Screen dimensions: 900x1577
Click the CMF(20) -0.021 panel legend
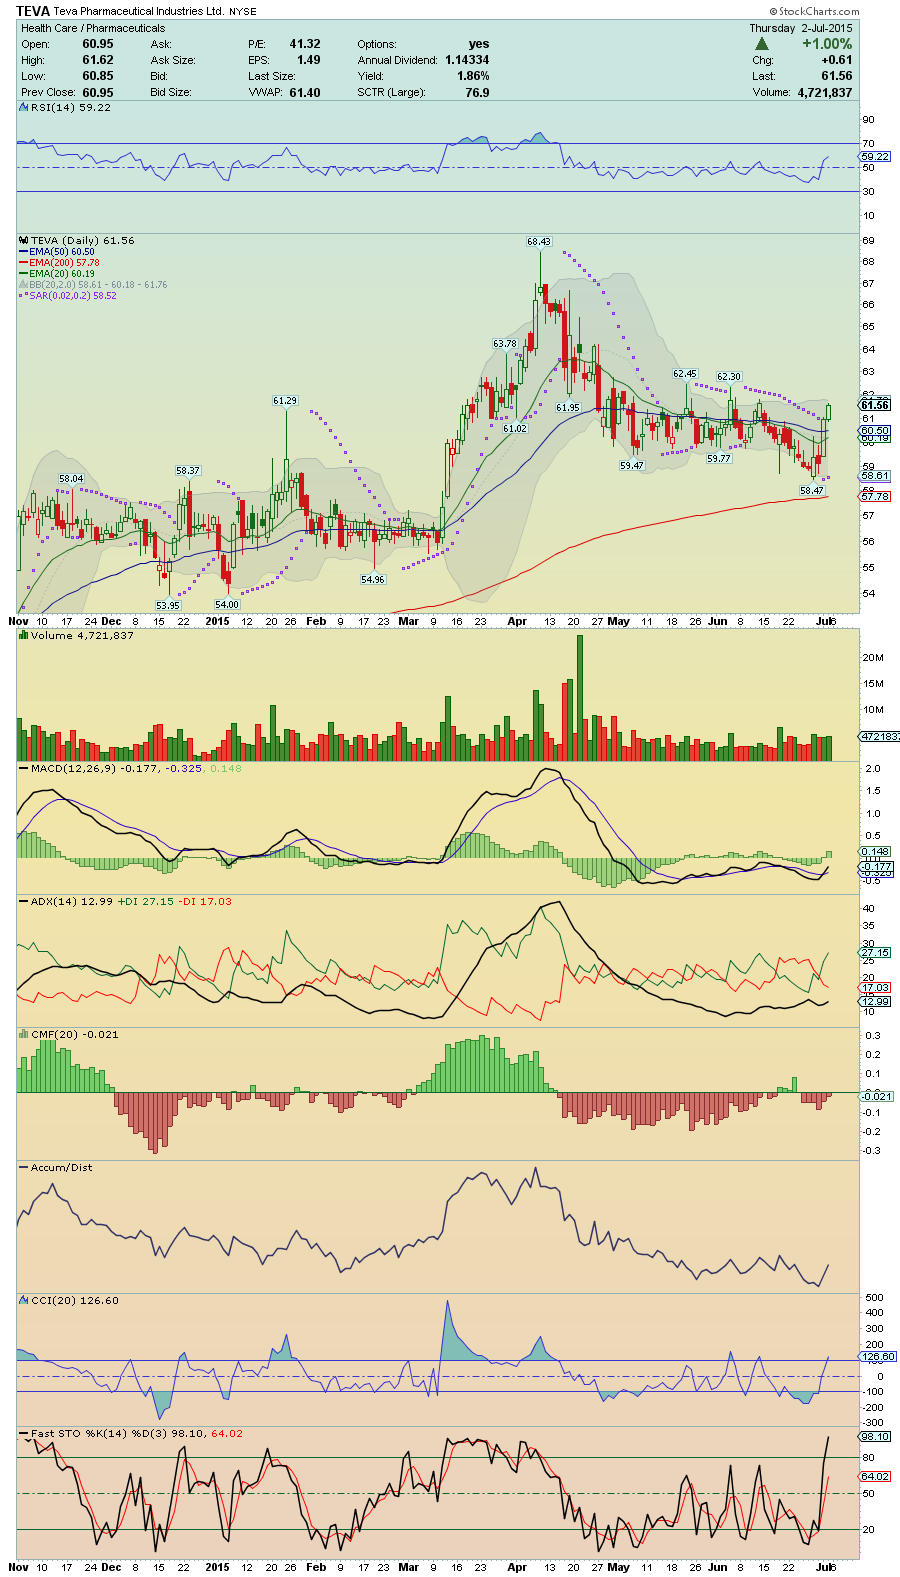pyautogui.click(x=70, y=1034)
